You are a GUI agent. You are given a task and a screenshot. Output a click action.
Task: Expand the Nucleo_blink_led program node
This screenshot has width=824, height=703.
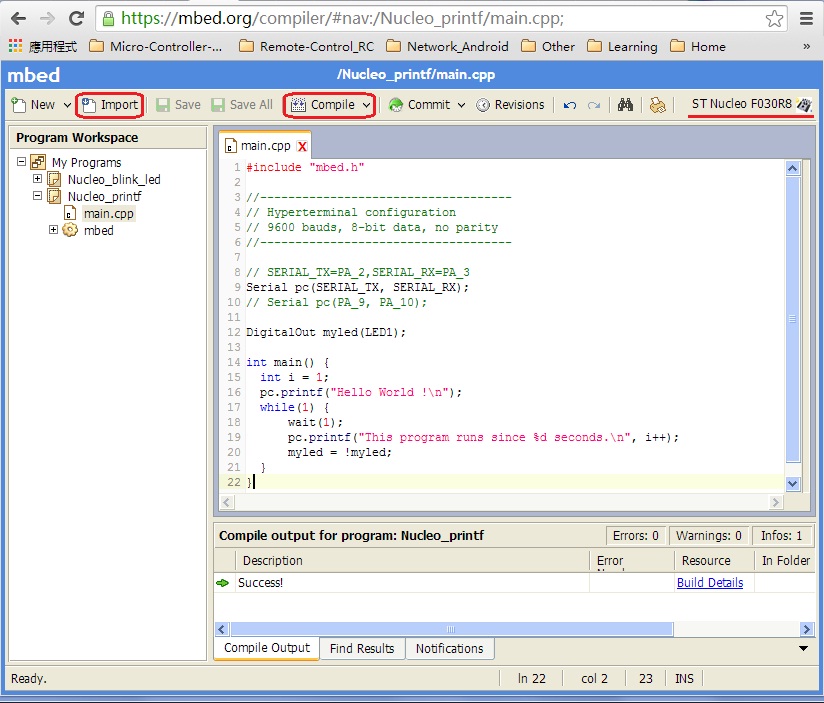point(37,179)
